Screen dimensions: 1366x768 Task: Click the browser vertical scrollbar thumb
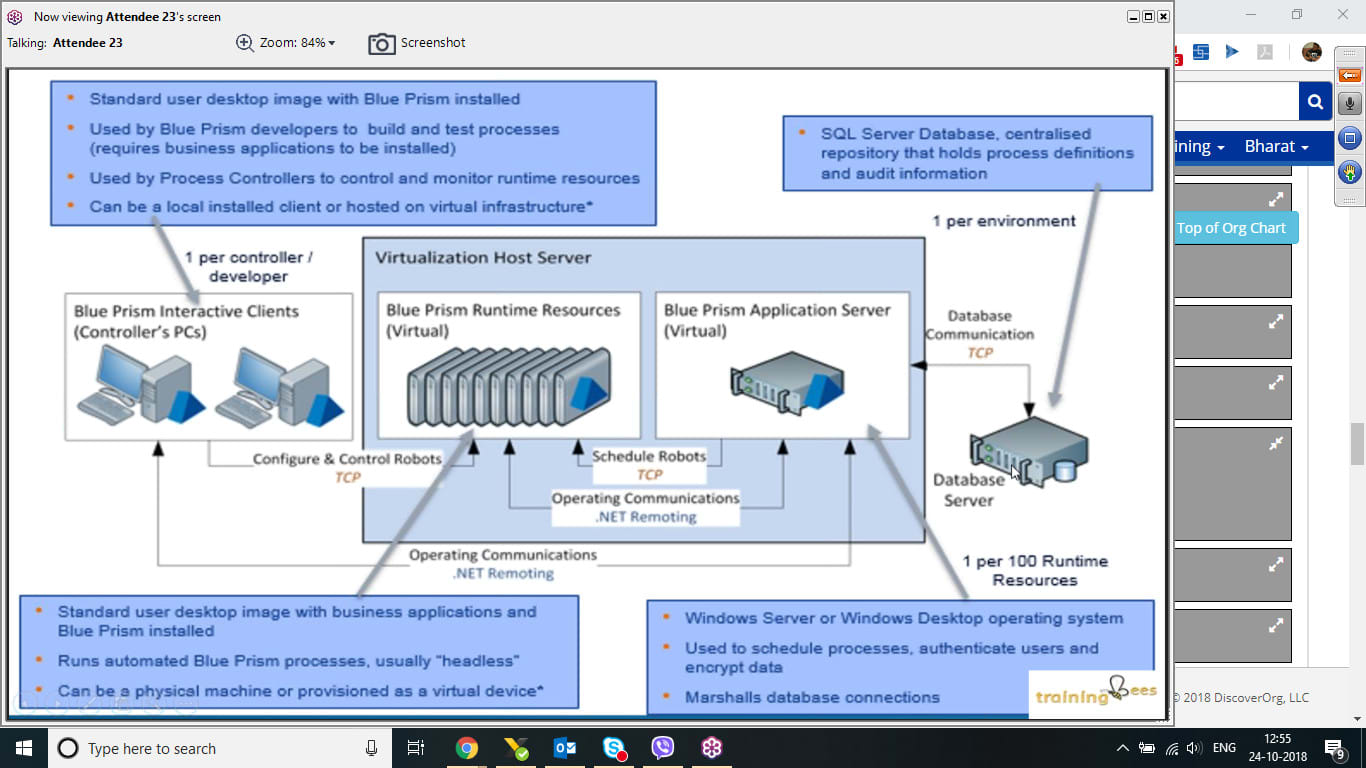[x=1357, y=444]
